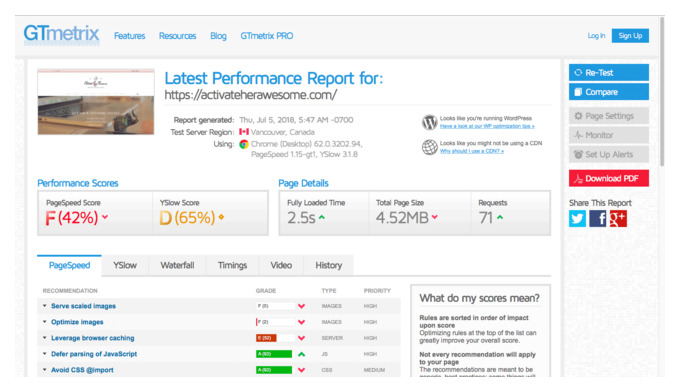Share report on Facebook icon
This screenshot has height=392, width=680.
[598, 219]
